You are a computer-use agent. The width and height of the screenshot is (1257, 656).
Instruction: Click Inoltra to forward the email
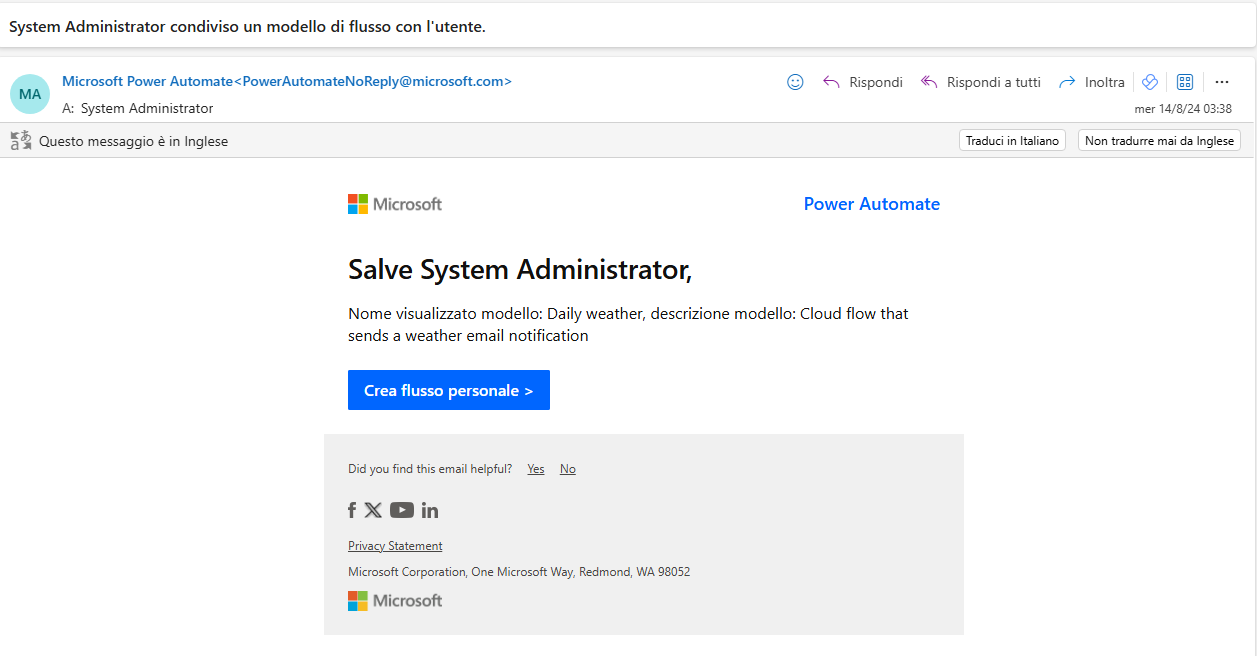click(1092, 82)
